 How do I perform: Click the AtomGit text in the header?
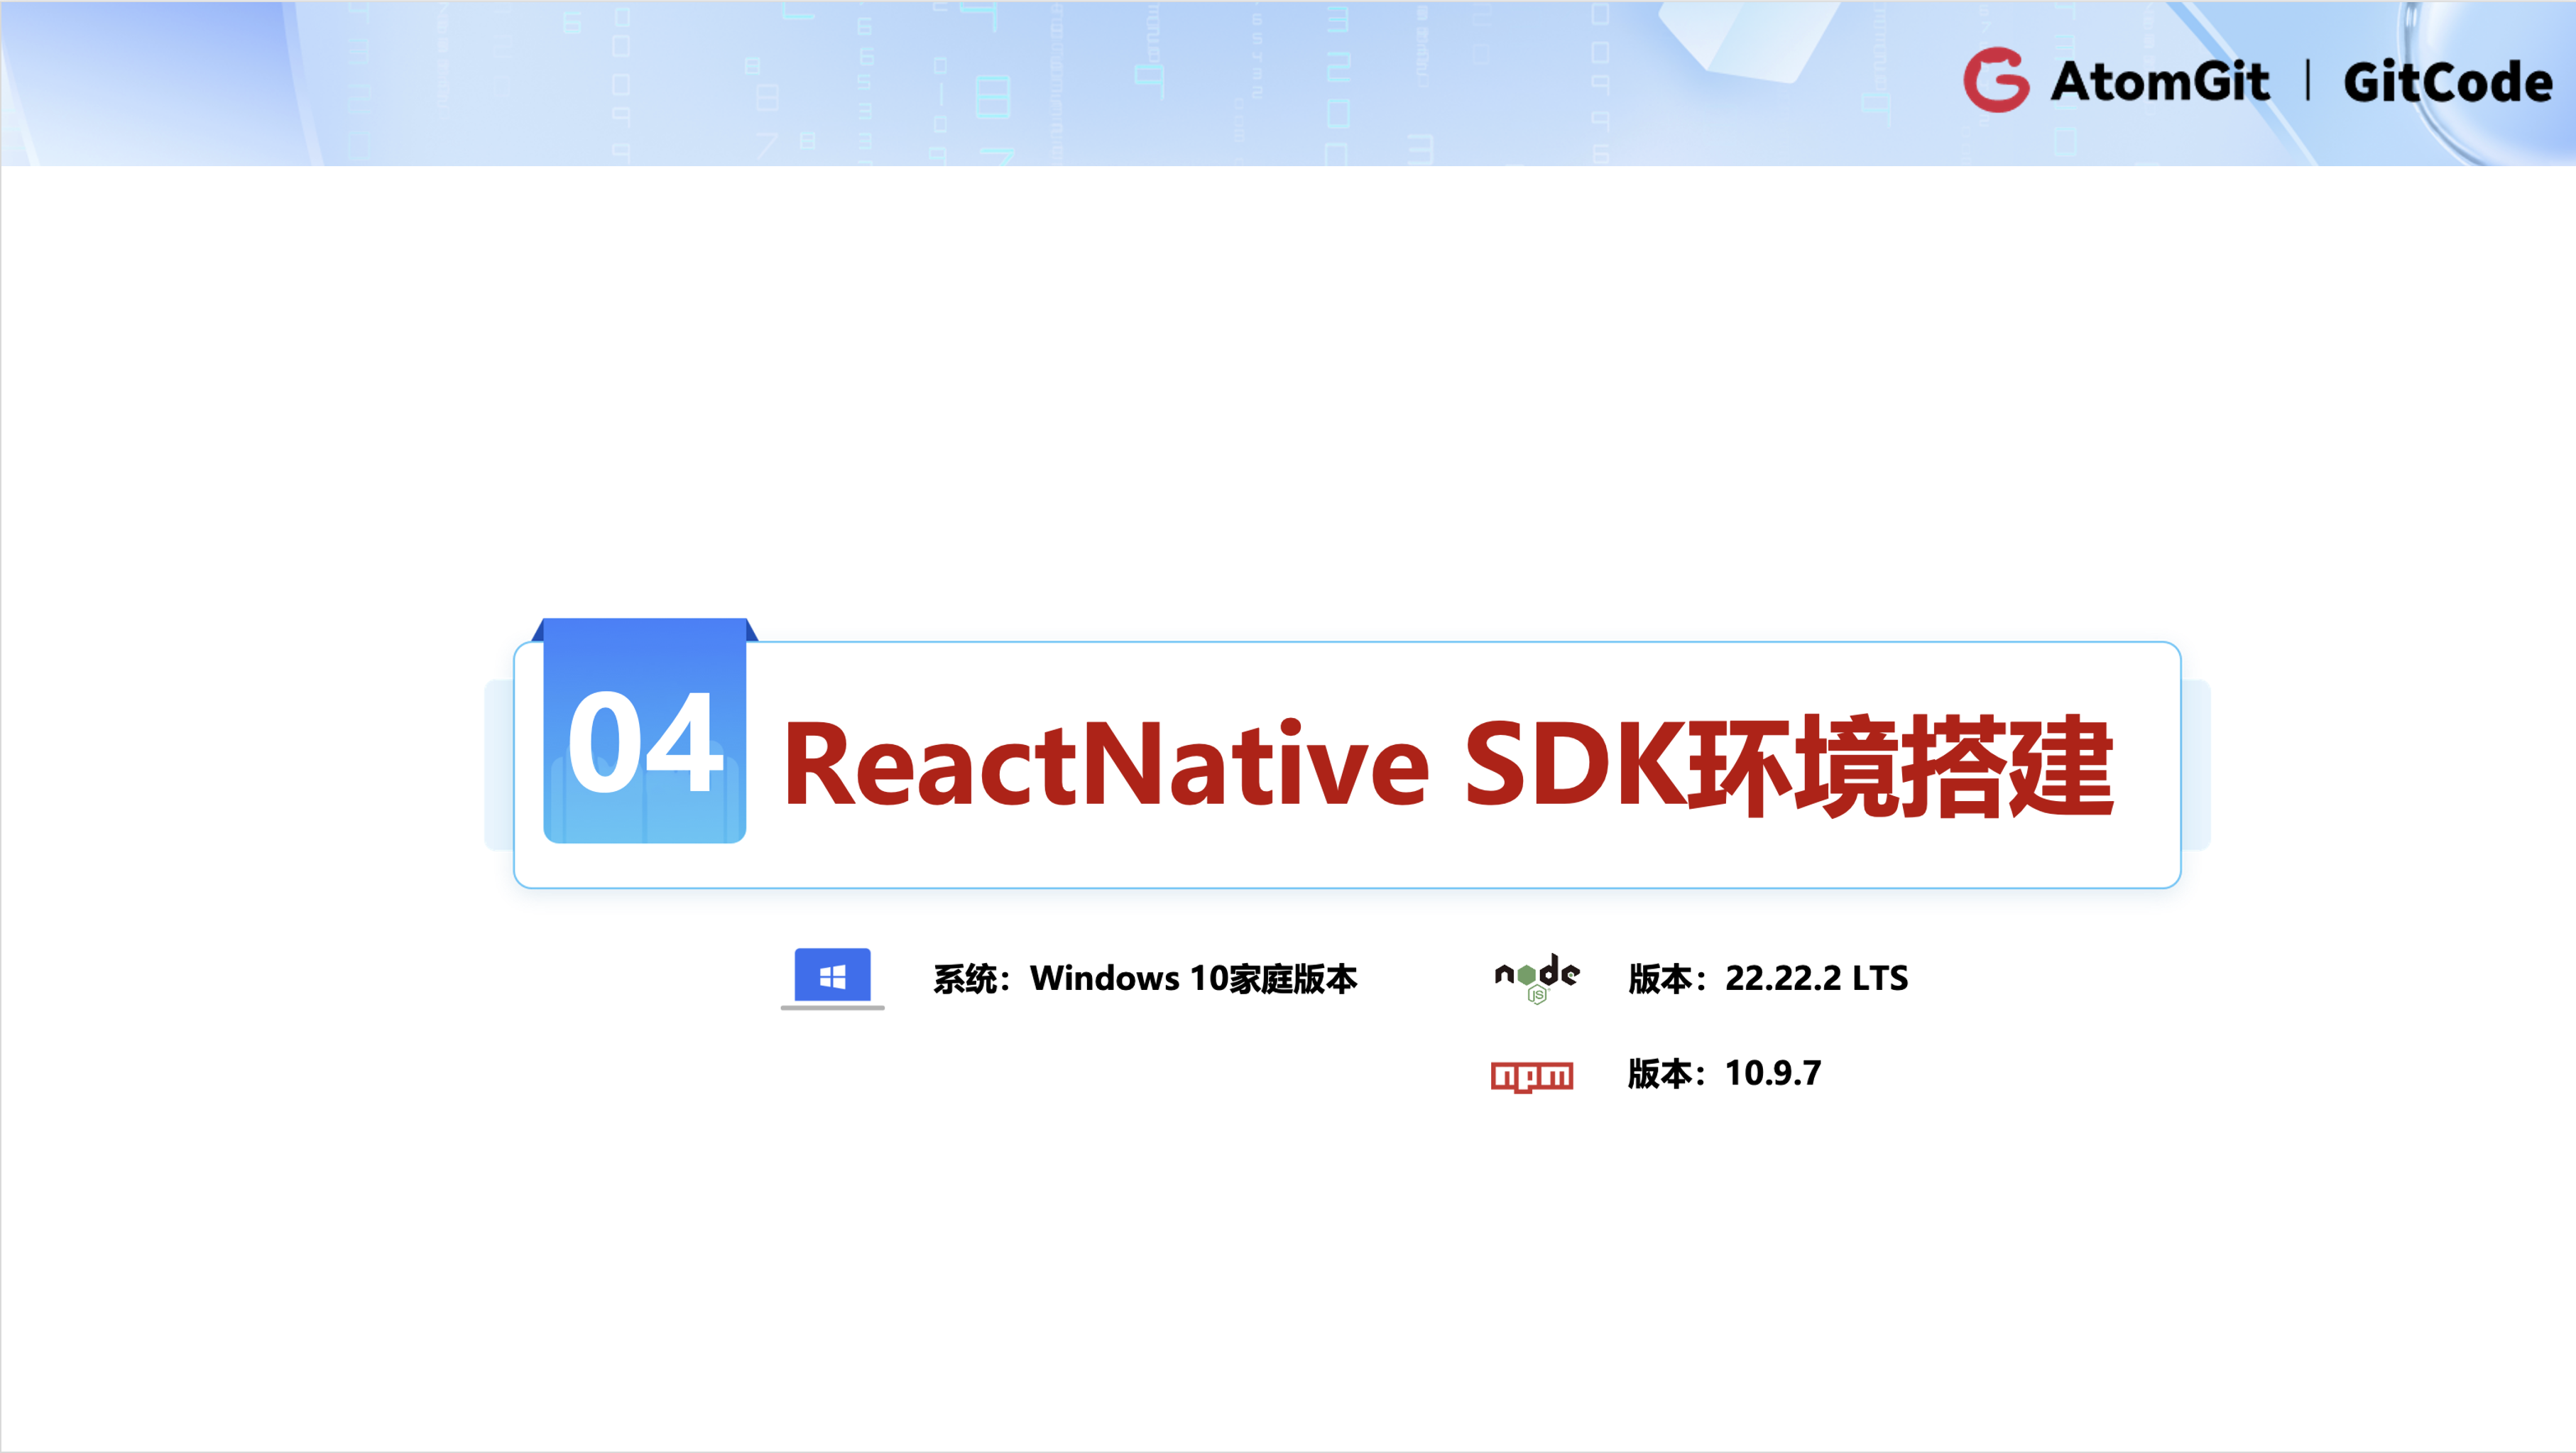click(x=2160, y=81)
